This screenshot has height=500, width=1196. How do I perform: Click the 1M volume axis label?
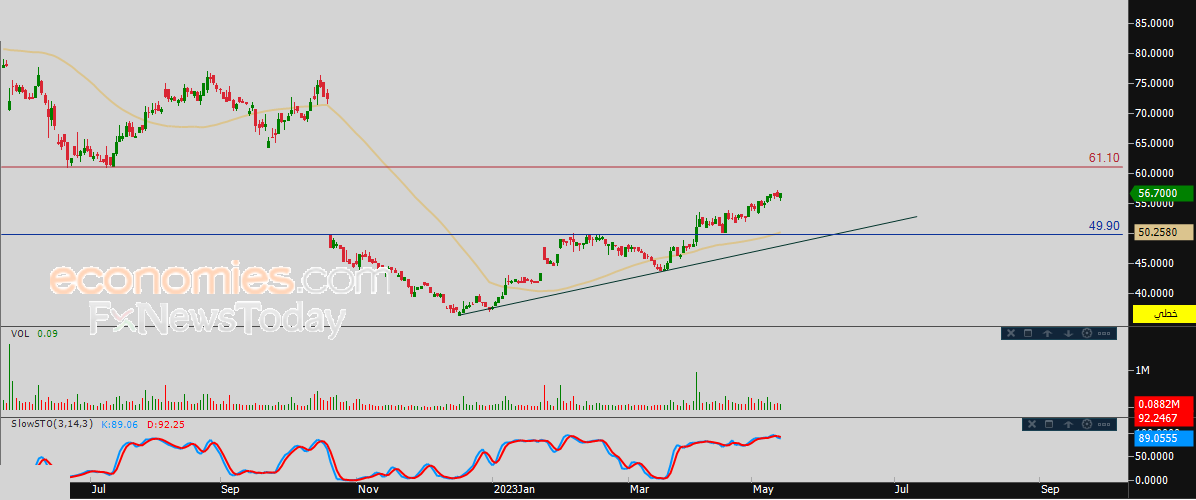1142,370
